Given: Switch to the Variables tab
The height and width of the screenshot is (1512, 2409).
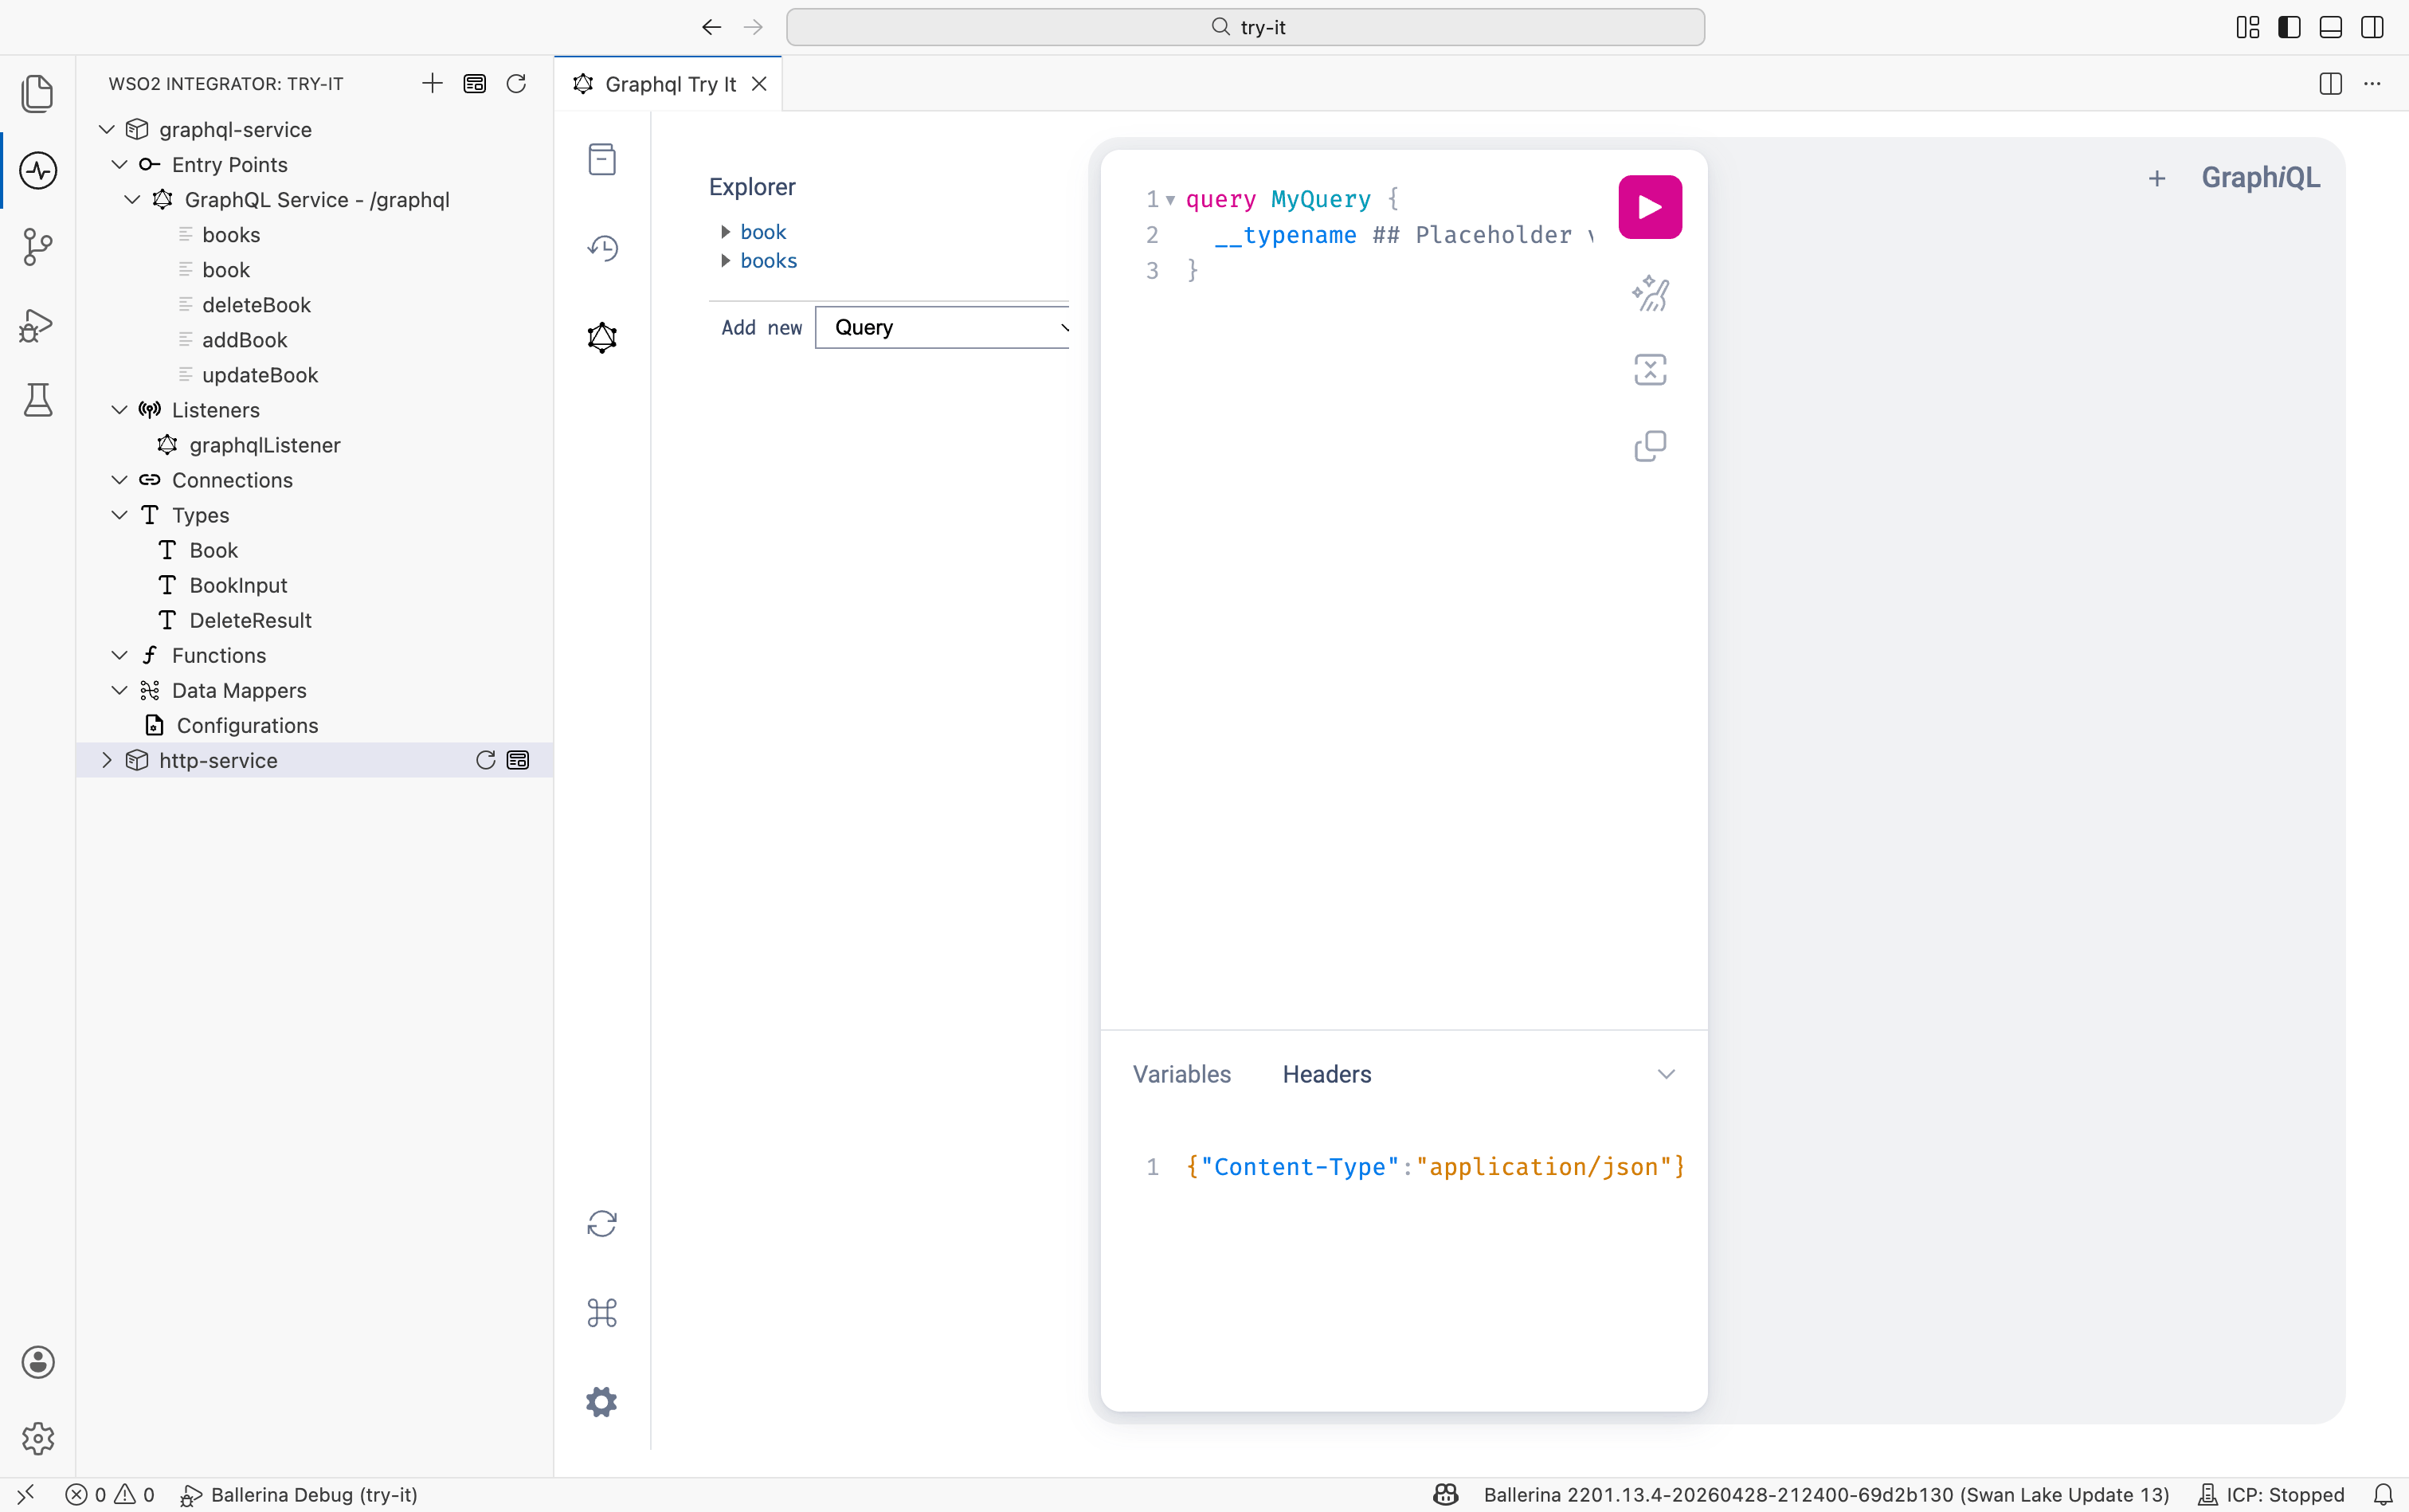Looking at the screenshot, I should (1181, 1074).
